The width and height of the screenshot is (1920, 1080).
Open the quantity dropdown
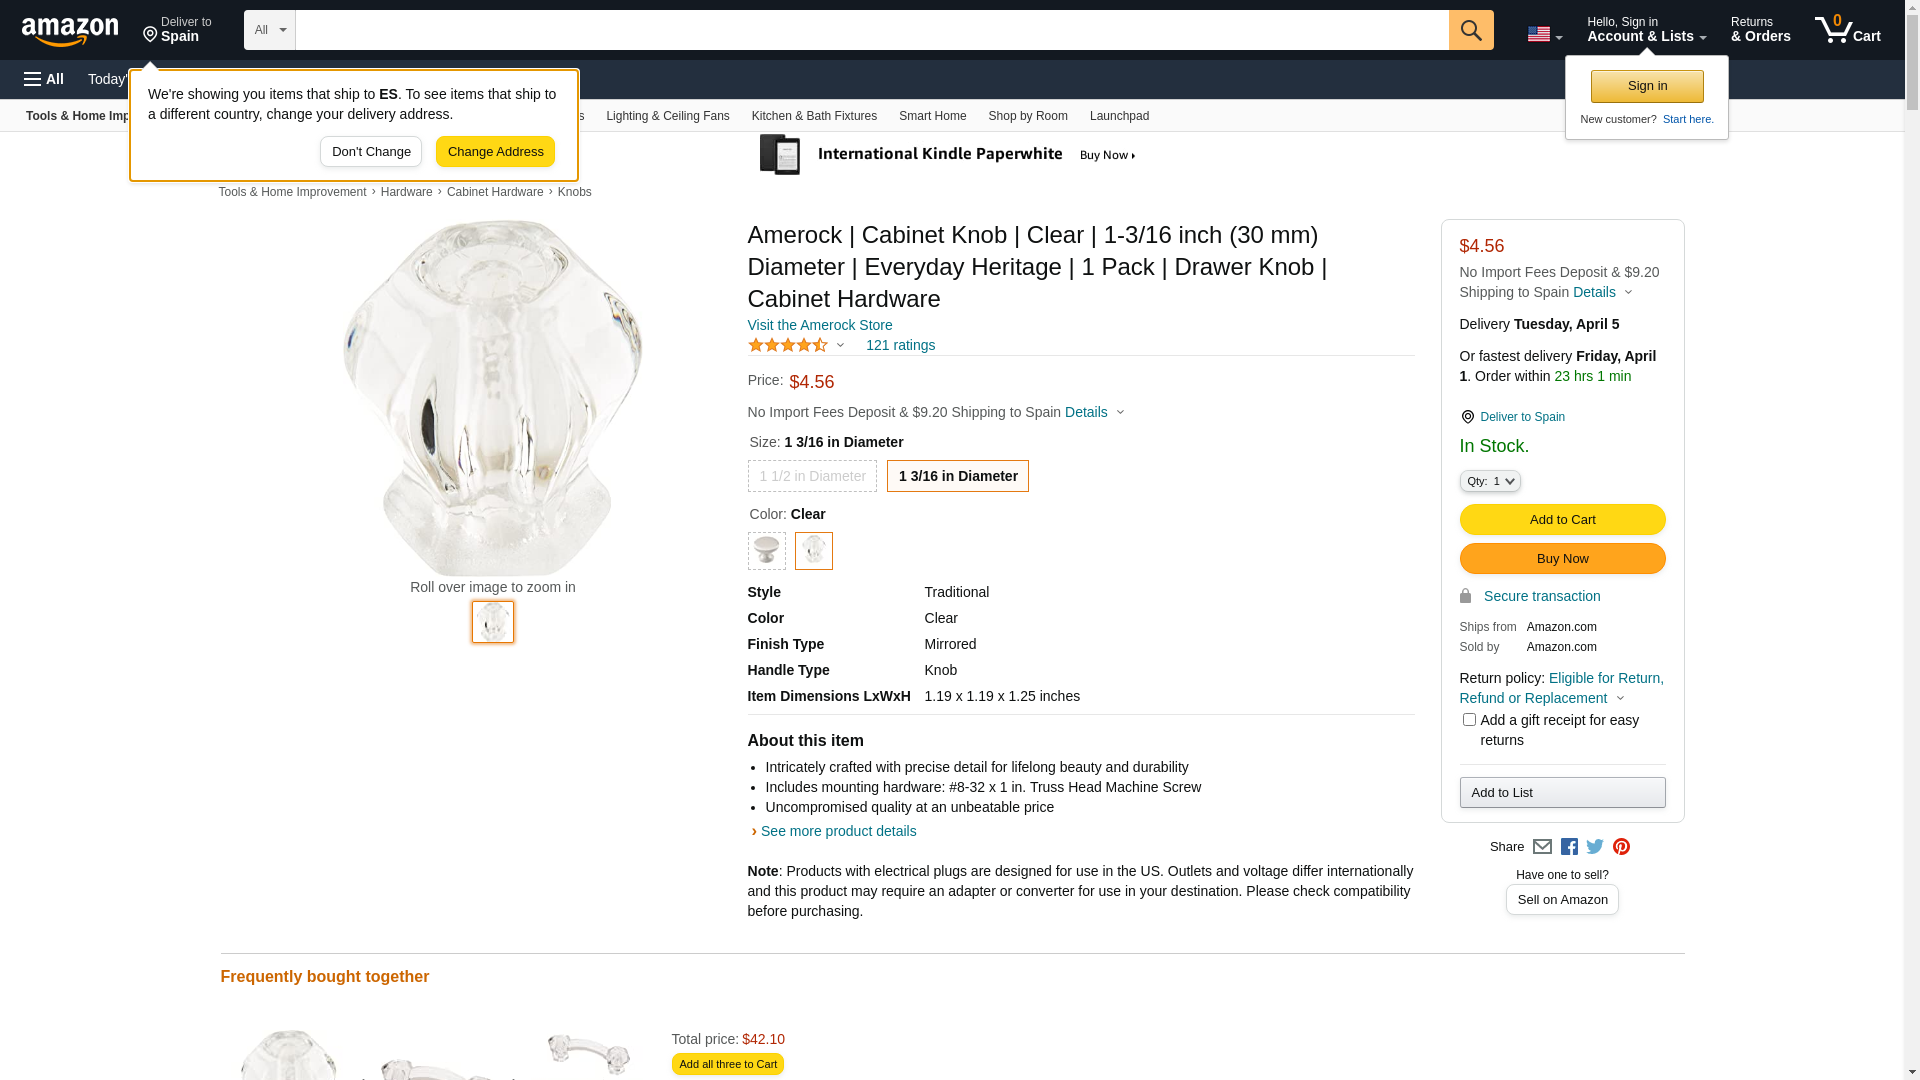[x=1489, y=481]
